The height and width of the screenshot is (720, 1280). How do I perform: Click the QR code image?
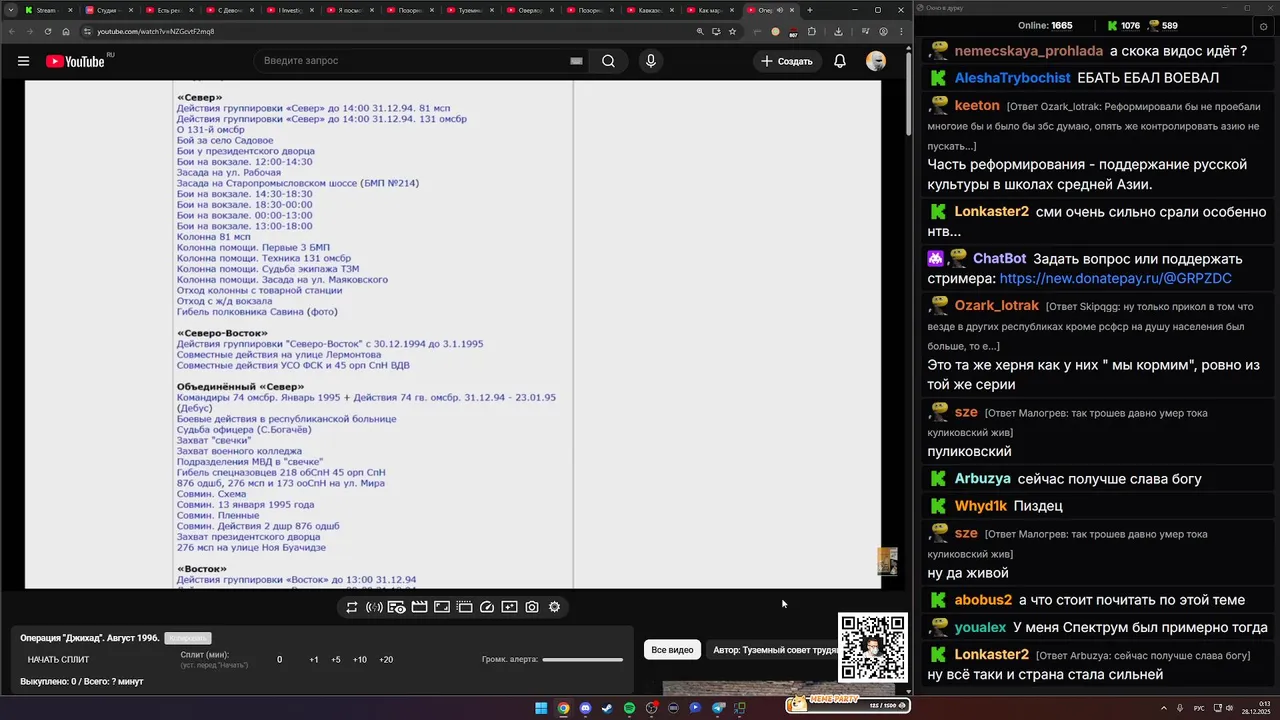pyautogui.click(x=873, y=648)
